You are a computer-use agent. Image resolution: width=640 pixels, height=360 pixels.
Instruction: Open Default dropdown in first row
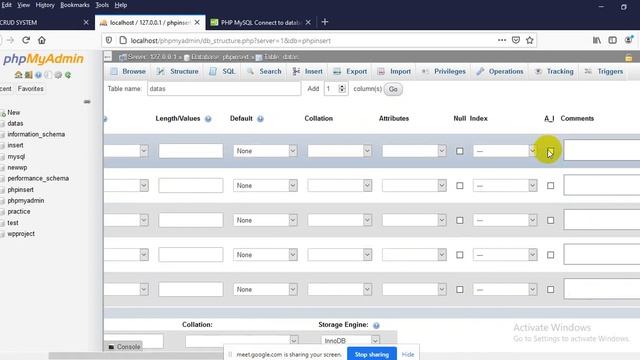point(265,151)
